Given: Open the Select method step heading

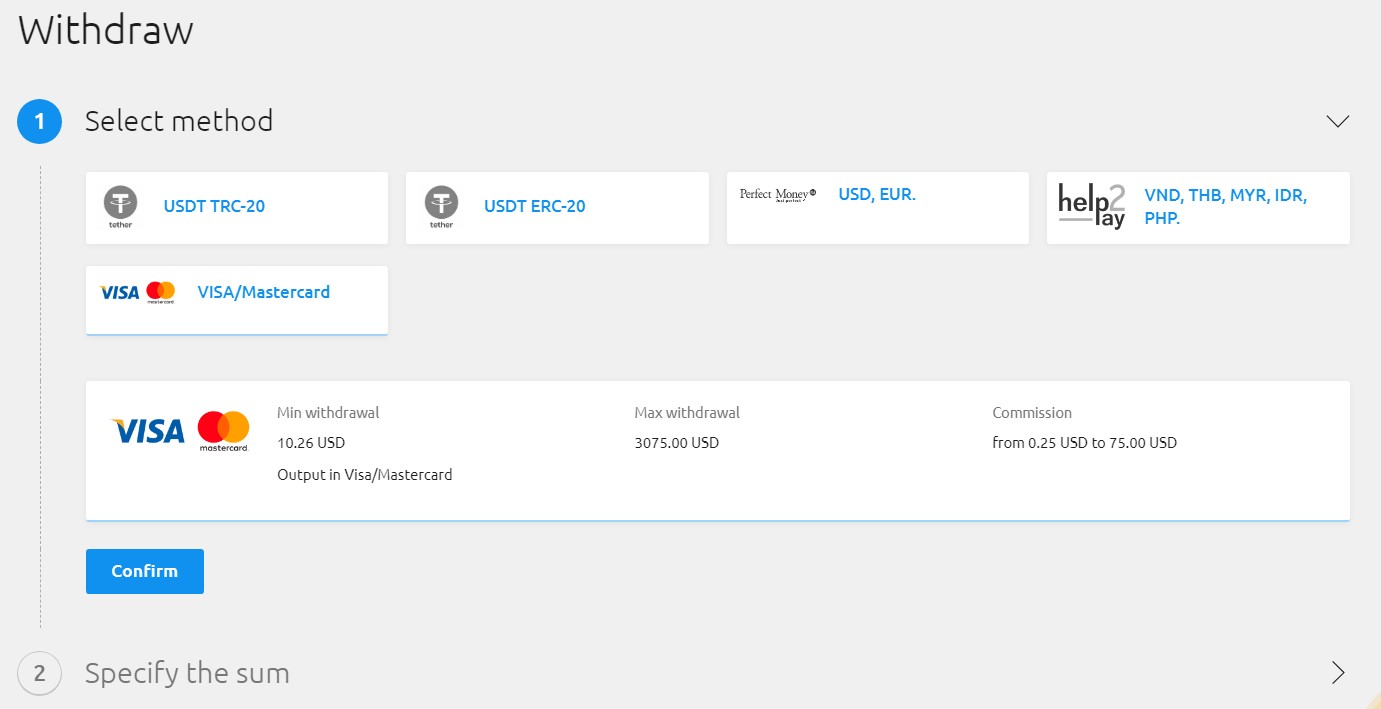Looking at the screenshot, I should point(179,121).
